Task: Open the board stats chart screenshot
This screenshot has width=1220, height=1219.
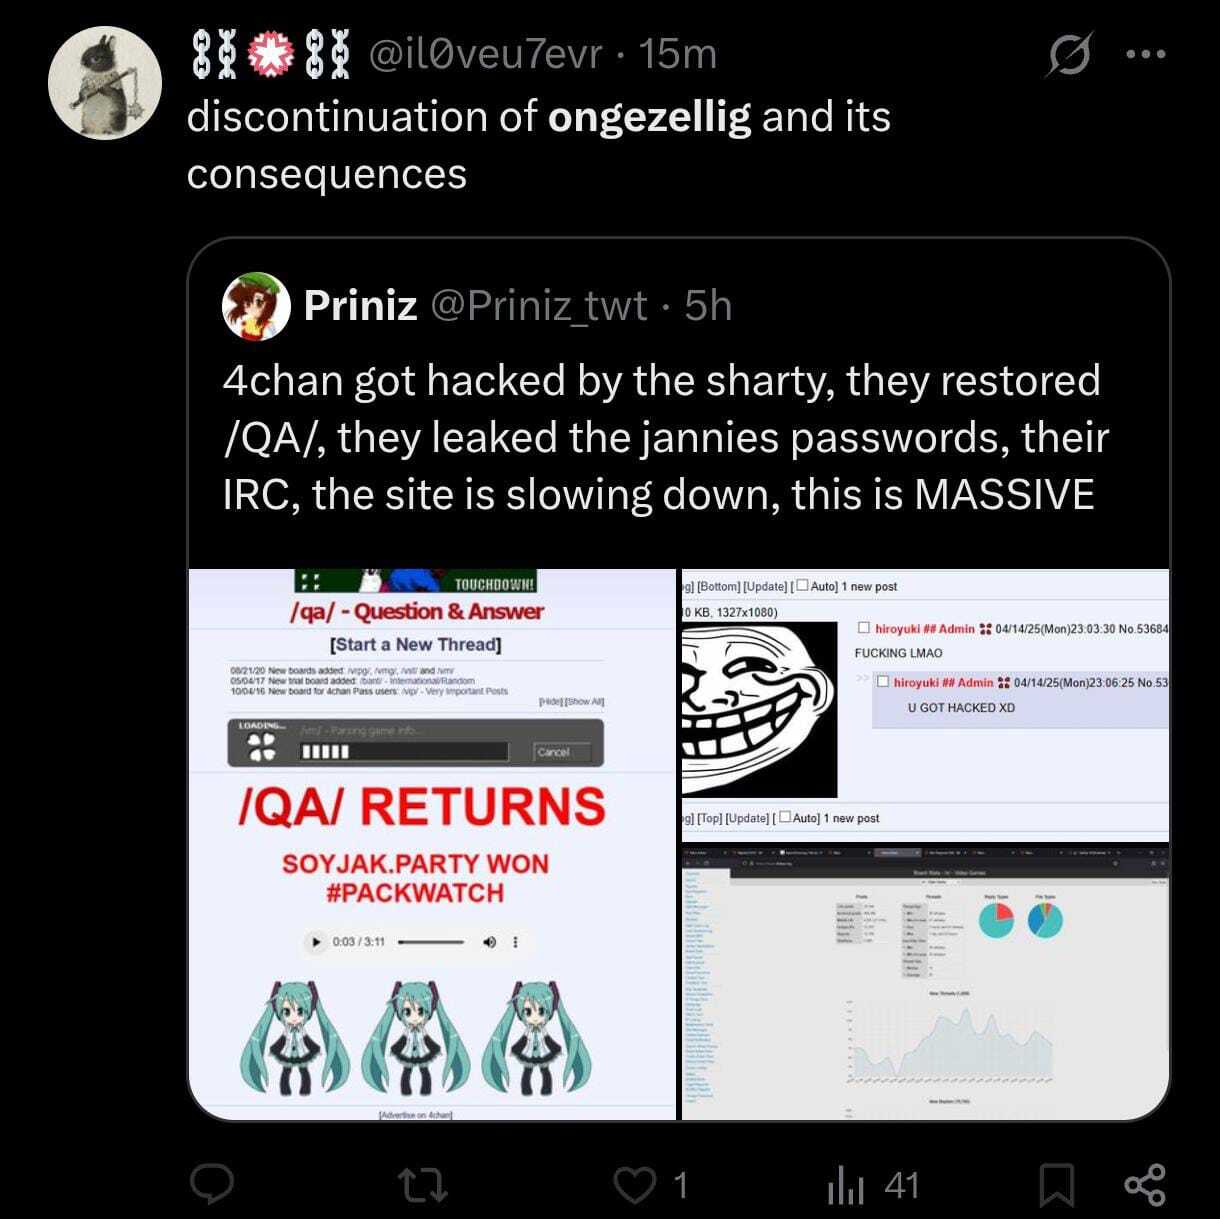Action: (x=923, y=982)
